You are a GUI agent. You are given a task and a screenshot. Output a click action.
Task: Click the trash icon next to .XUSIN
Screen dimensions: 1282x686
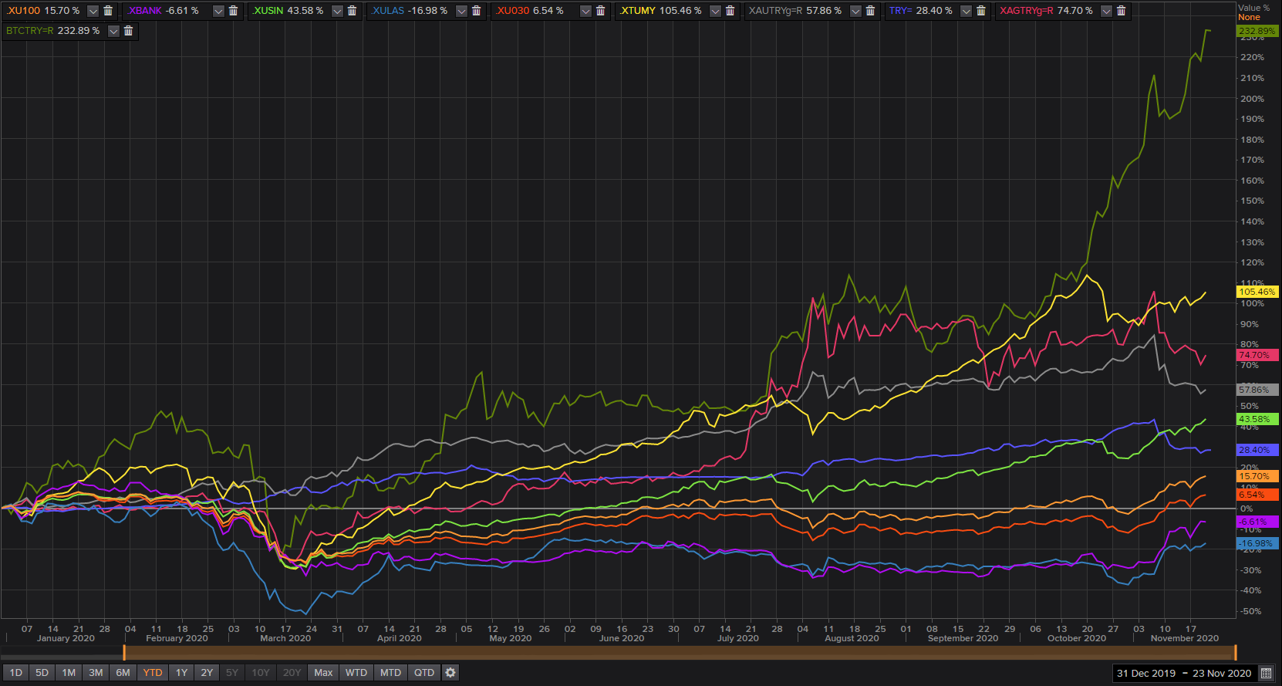(354, 11)
